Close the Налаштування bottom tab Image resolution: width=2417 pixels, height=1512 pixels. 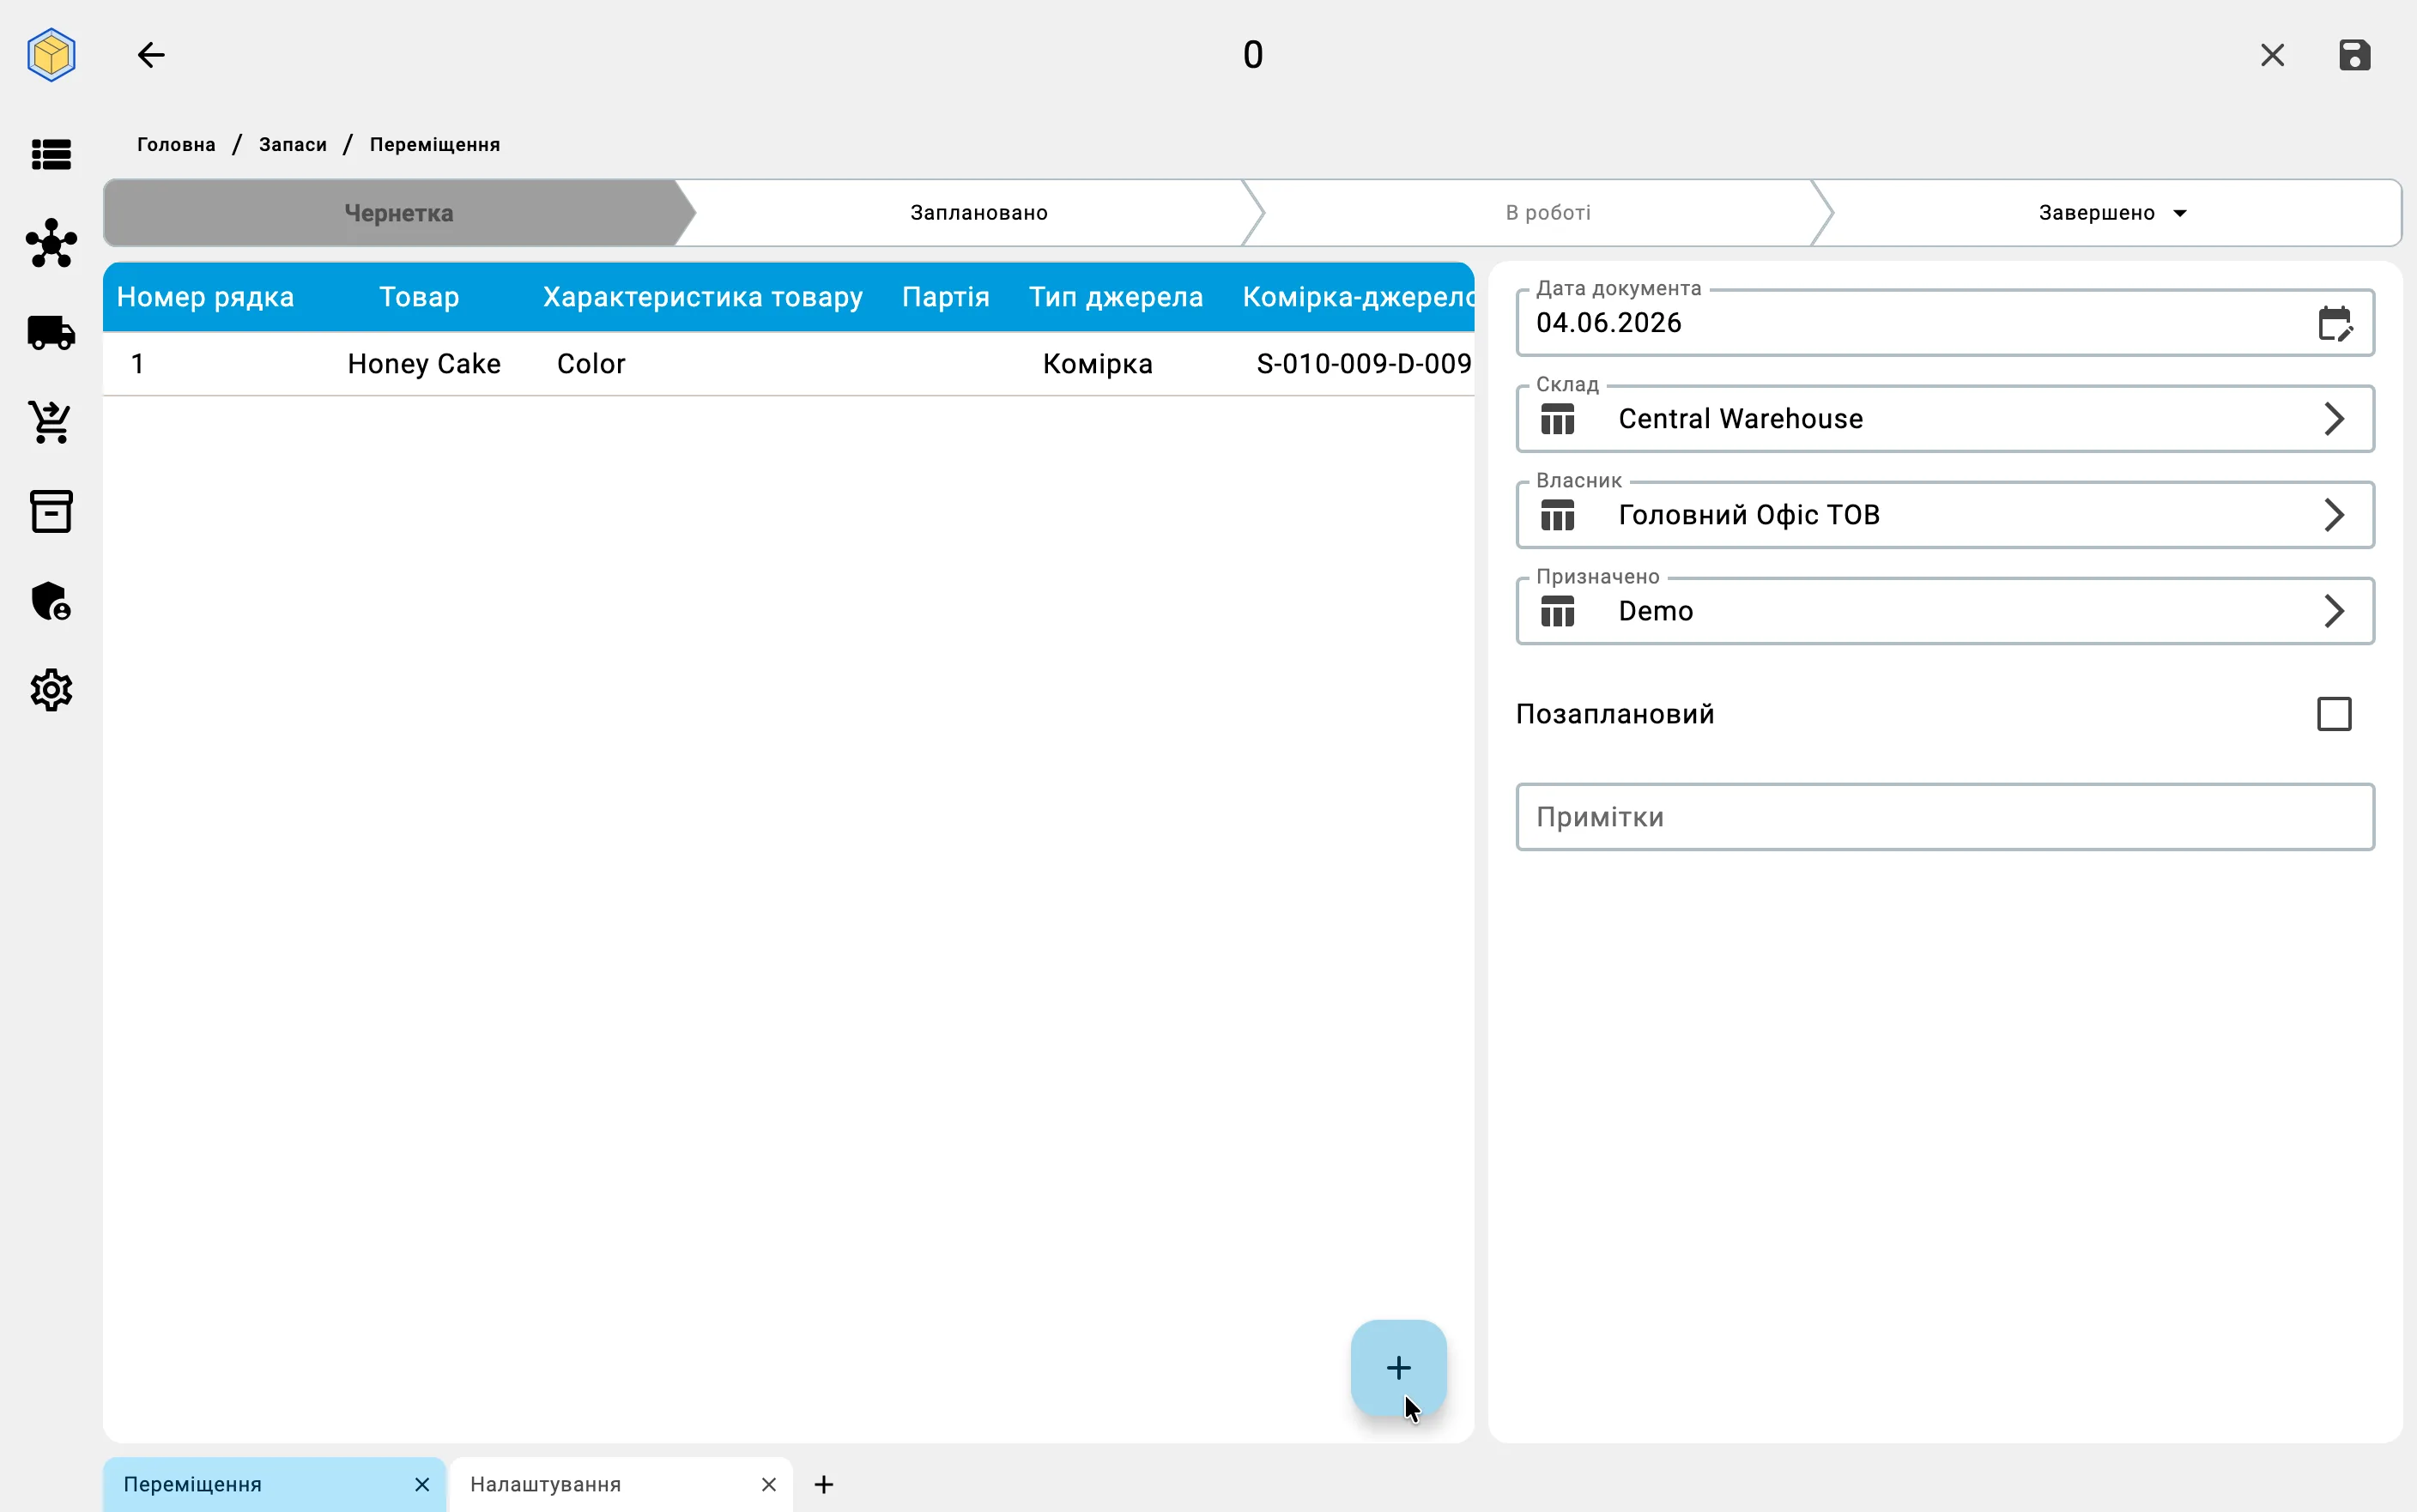click(768, 1484)
